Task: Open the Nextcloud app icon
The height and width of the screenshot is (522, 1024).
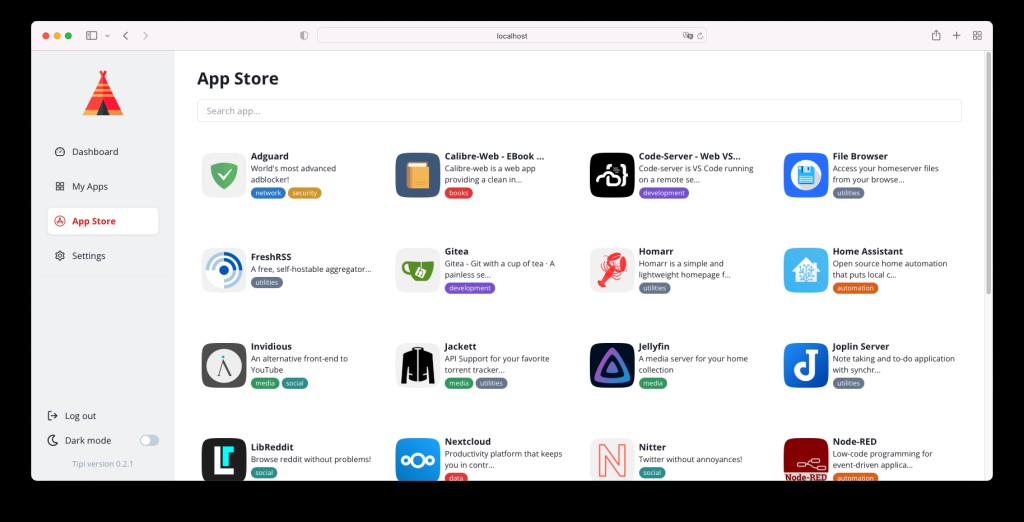Action: click(x=418, y=460)
